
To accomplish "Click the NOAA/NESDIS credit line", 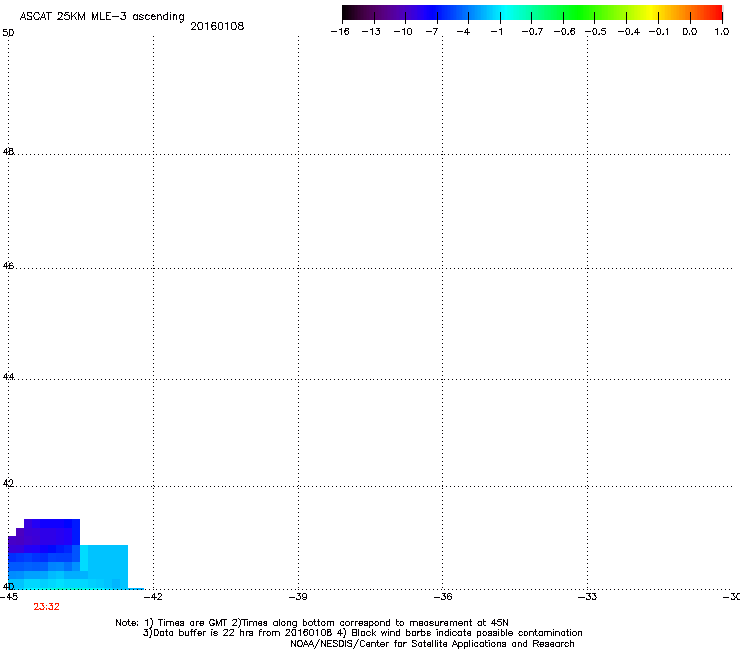I will [432, 644].
